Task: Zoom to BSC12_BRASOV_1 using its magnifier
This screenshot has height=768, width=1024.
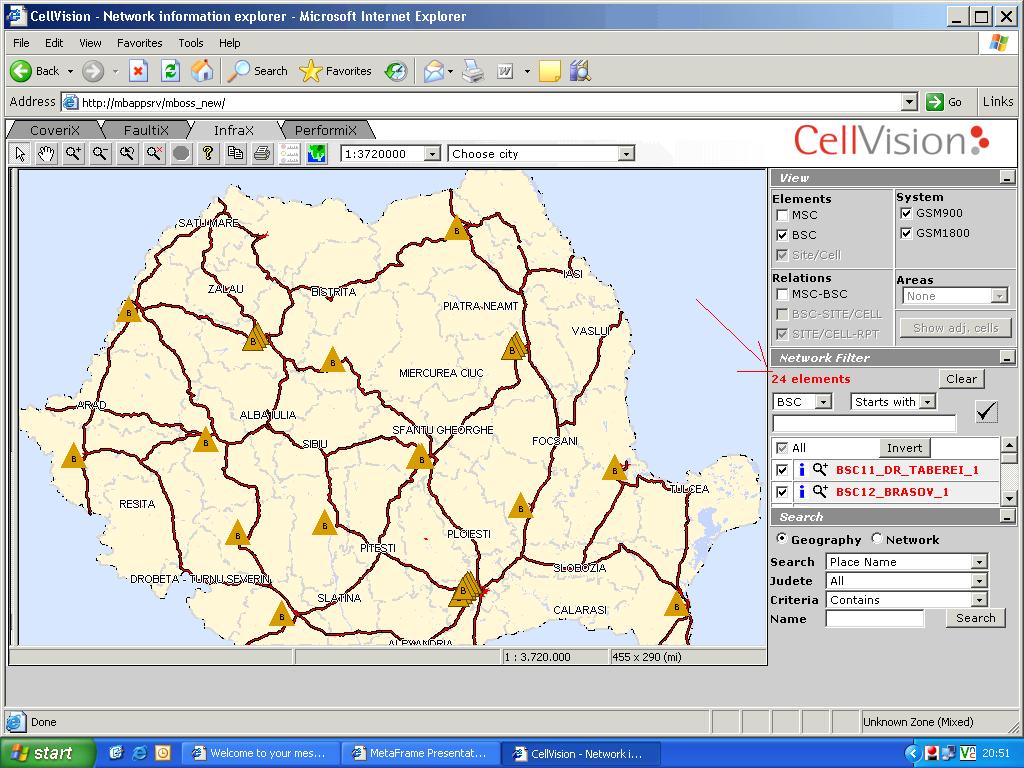Action: (820, 491)
